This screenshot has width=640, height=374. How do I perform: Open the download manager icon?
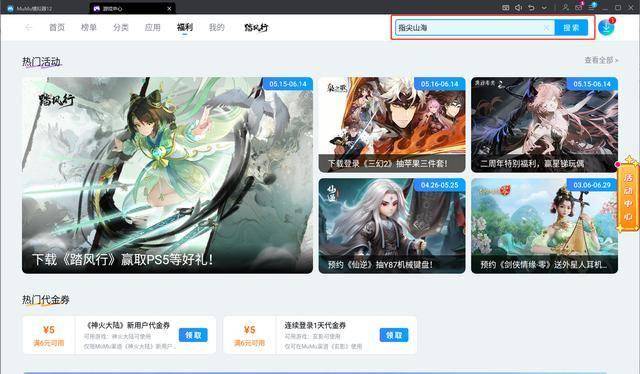coord(606,27)
